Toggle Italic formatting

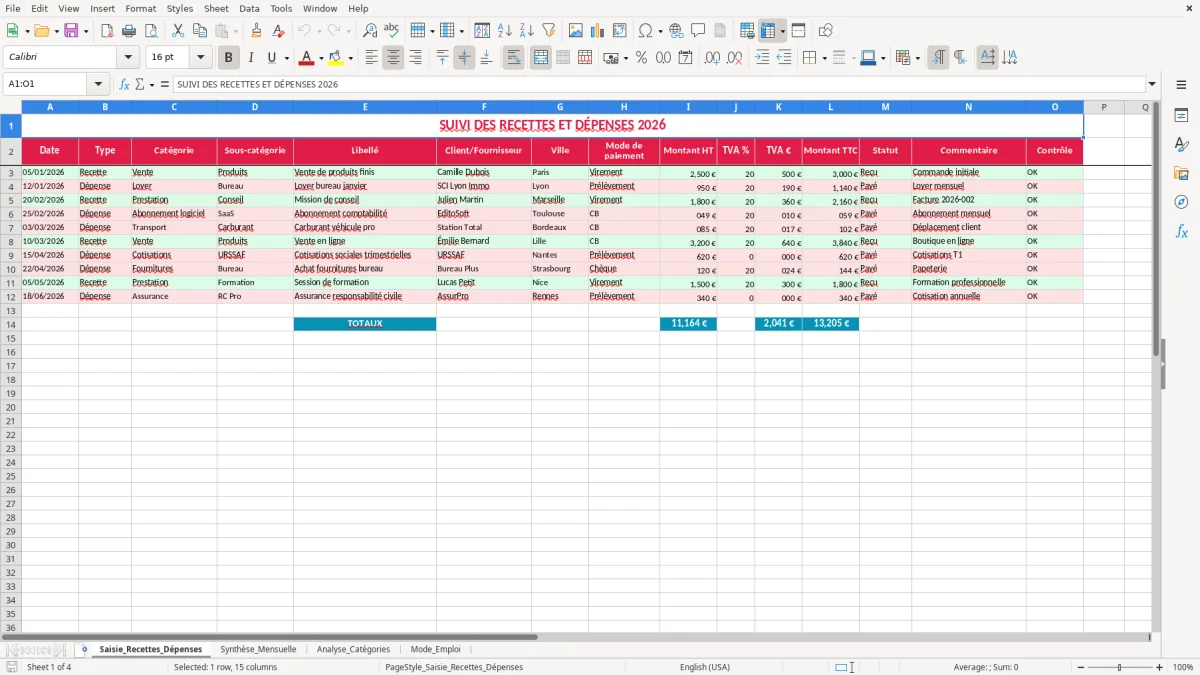click(x=251, y=58)
